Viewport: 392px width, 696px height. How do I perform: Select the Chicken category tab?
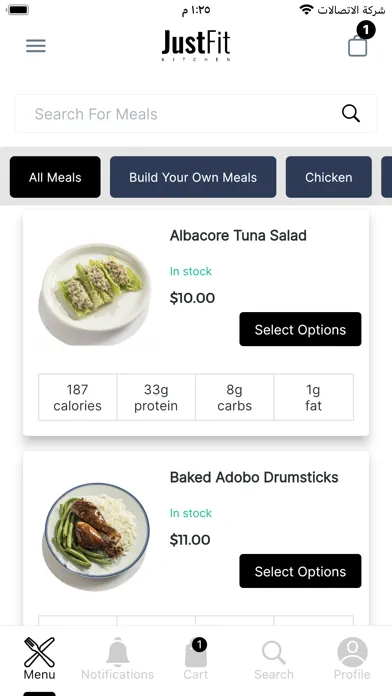[329, 177]
